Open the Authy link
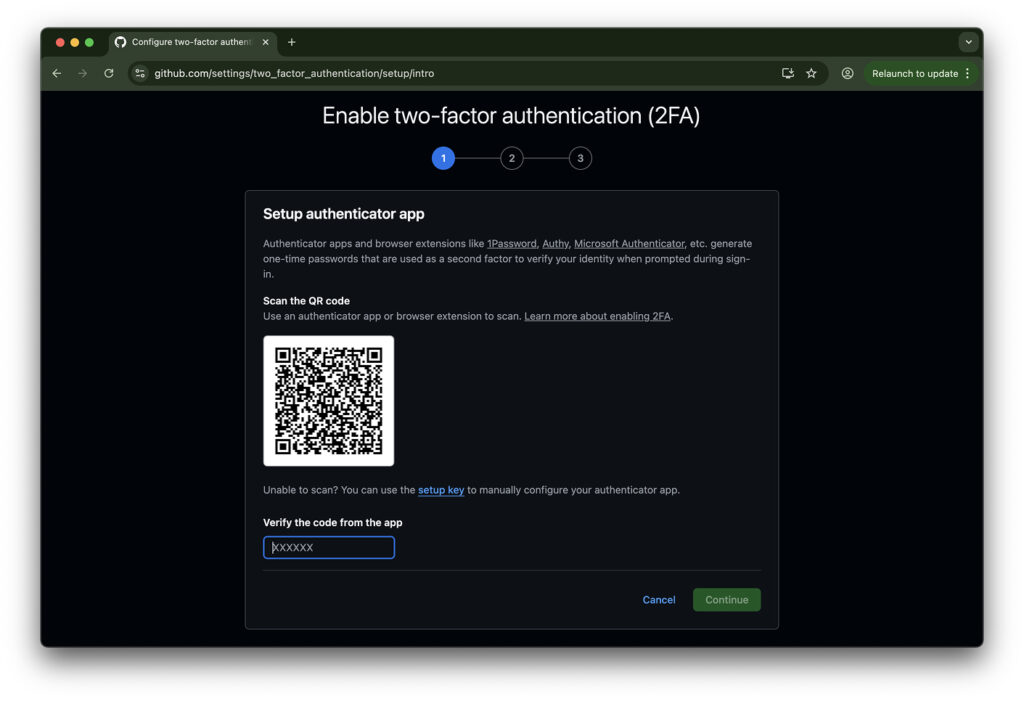Viewport: 1024px width, 701px height. click(x=556, y=244)
